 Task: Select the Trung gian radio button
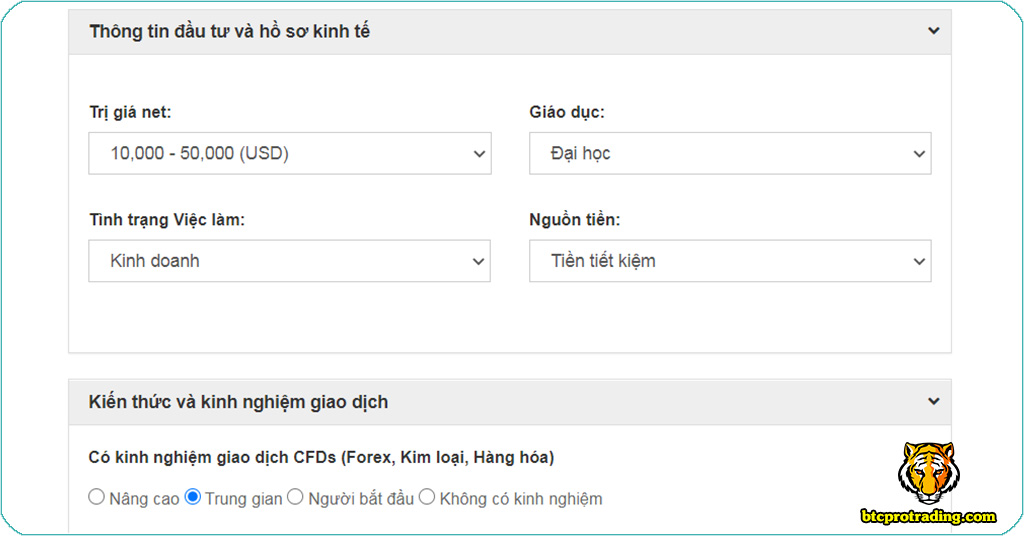coord(193,497)
